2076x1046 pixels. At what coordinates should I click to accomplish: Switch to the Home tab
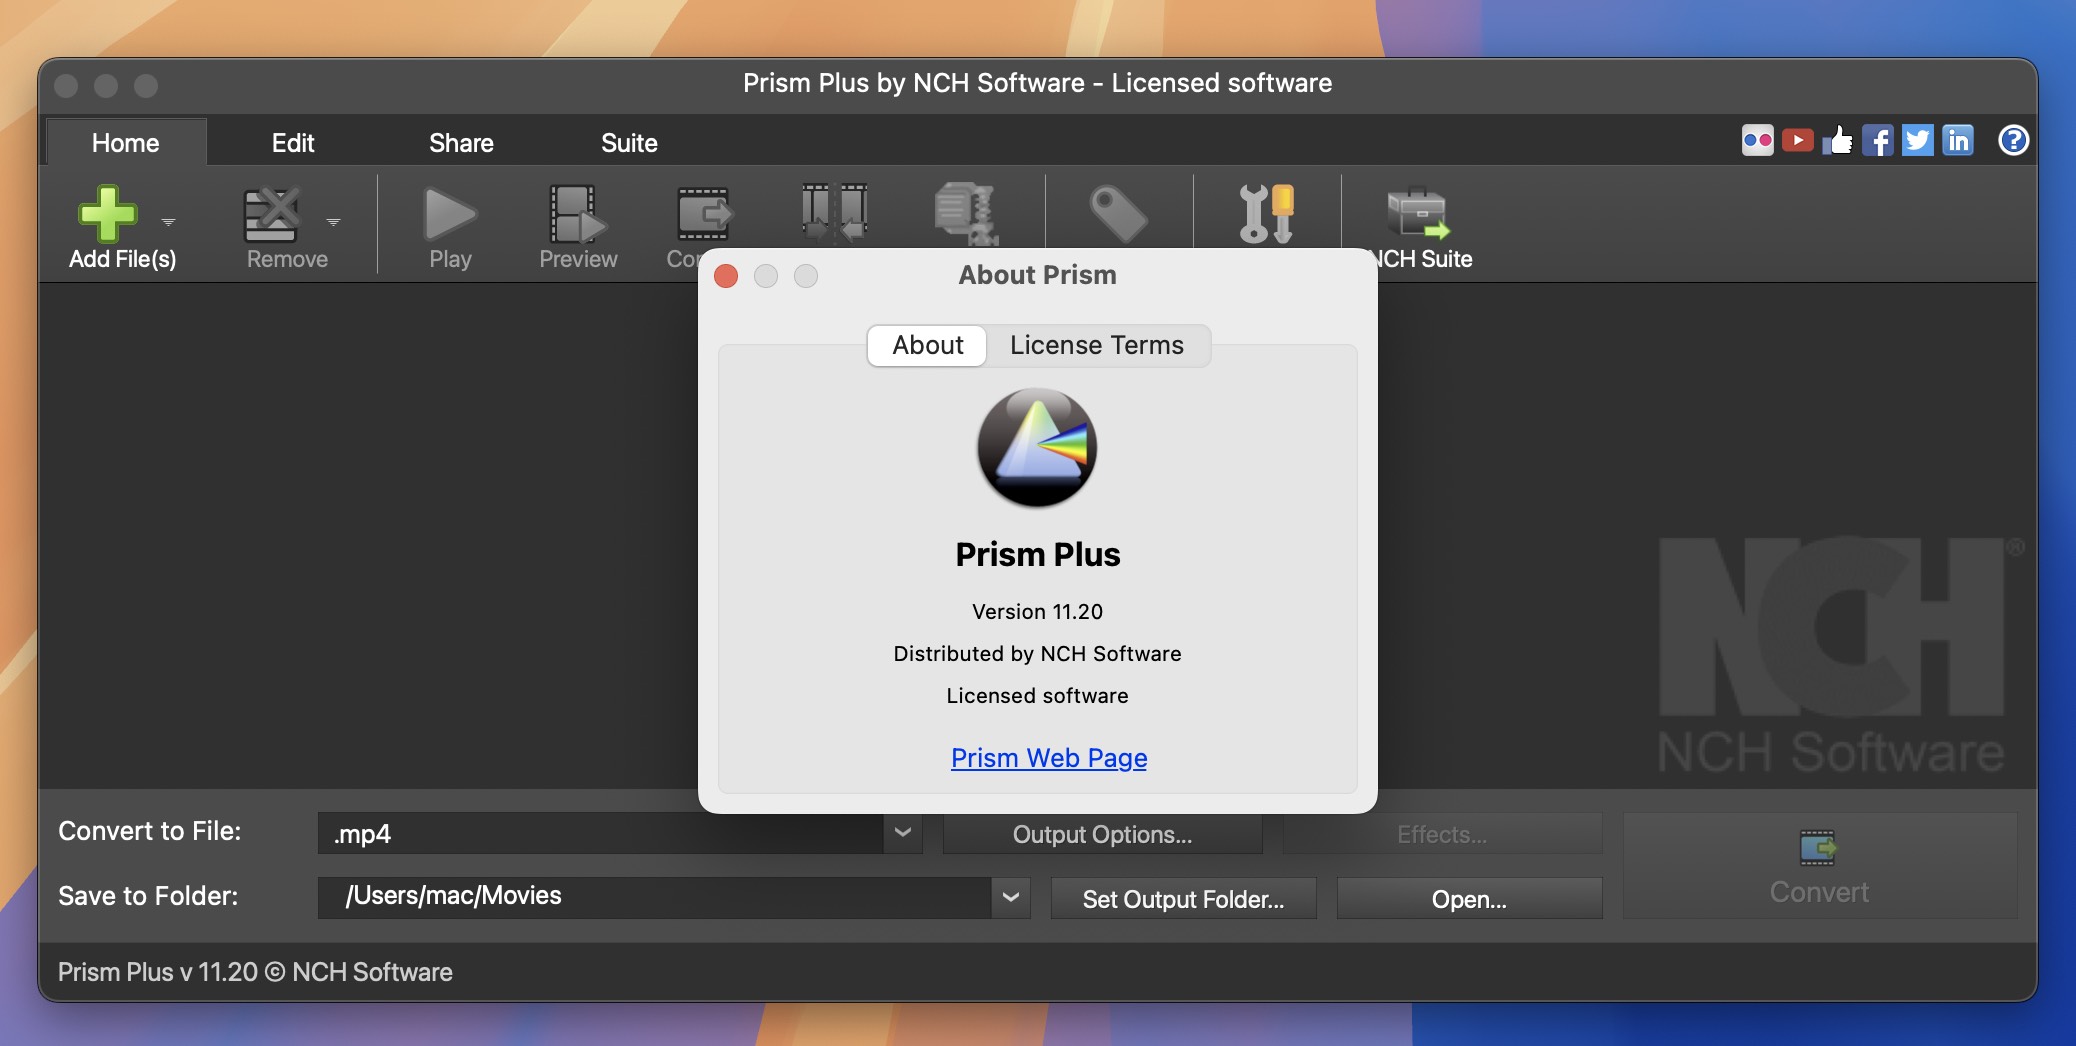(x=126, y=143)
